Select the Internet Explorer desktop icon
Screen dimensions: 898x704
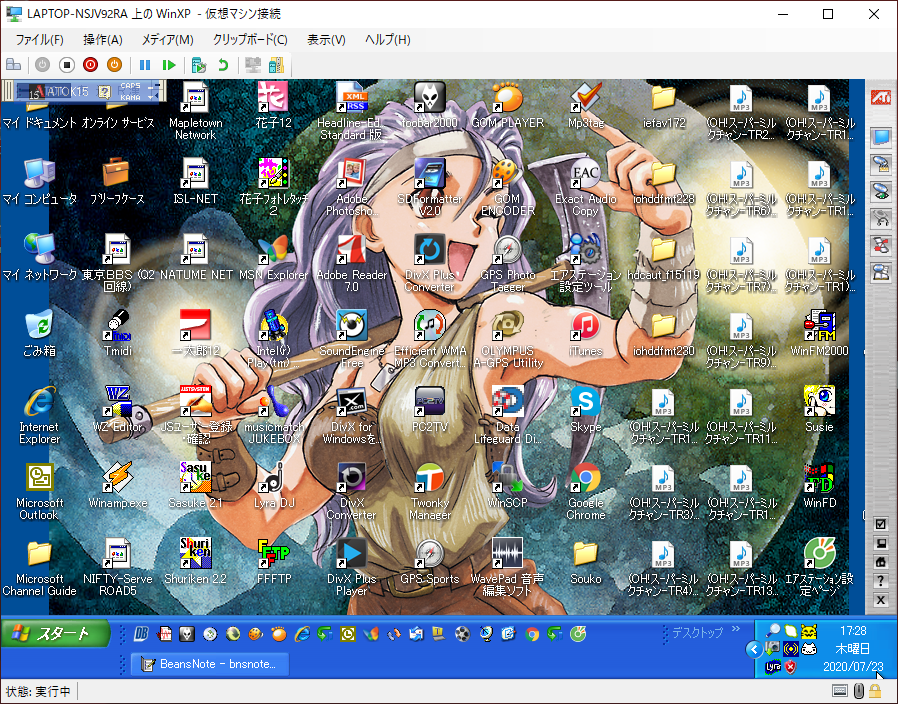[40, 415]
